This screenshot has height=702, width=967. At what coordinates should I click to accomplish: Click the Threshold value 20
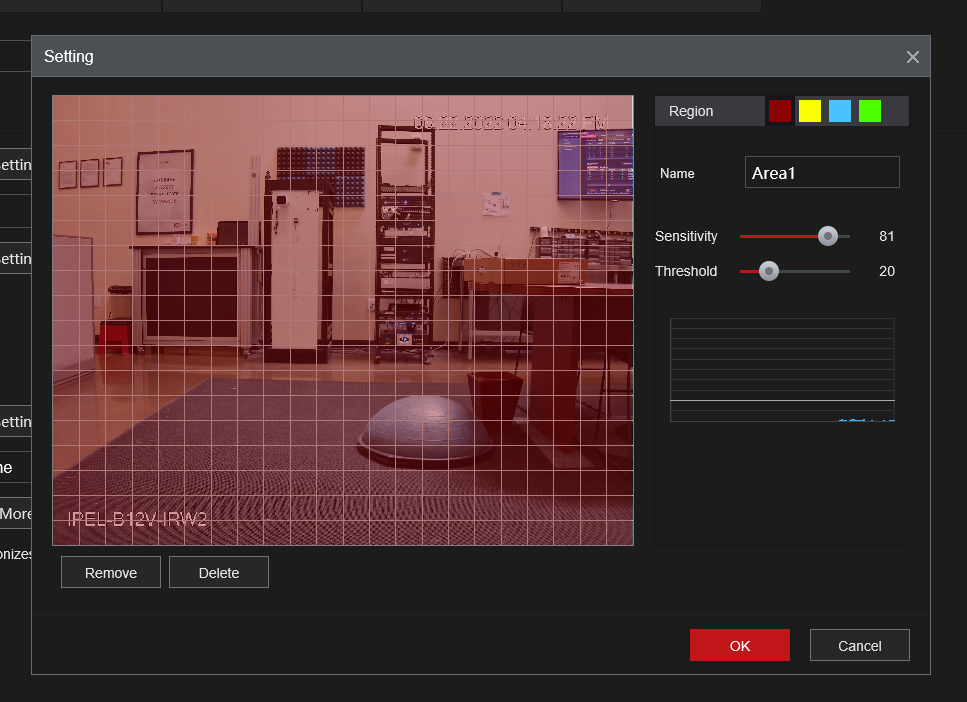pyautogui.click(x=886, y=271)
